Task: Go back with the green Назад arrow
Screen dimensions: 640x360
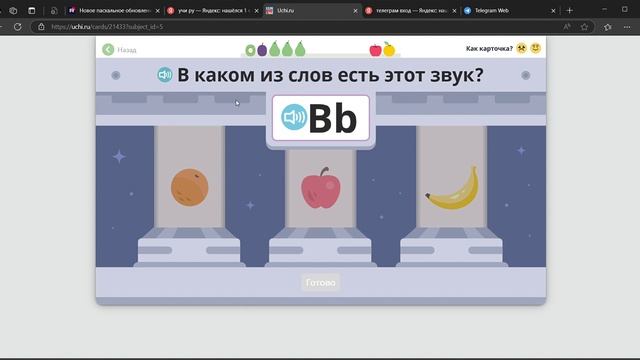Action: click(108, 50)
